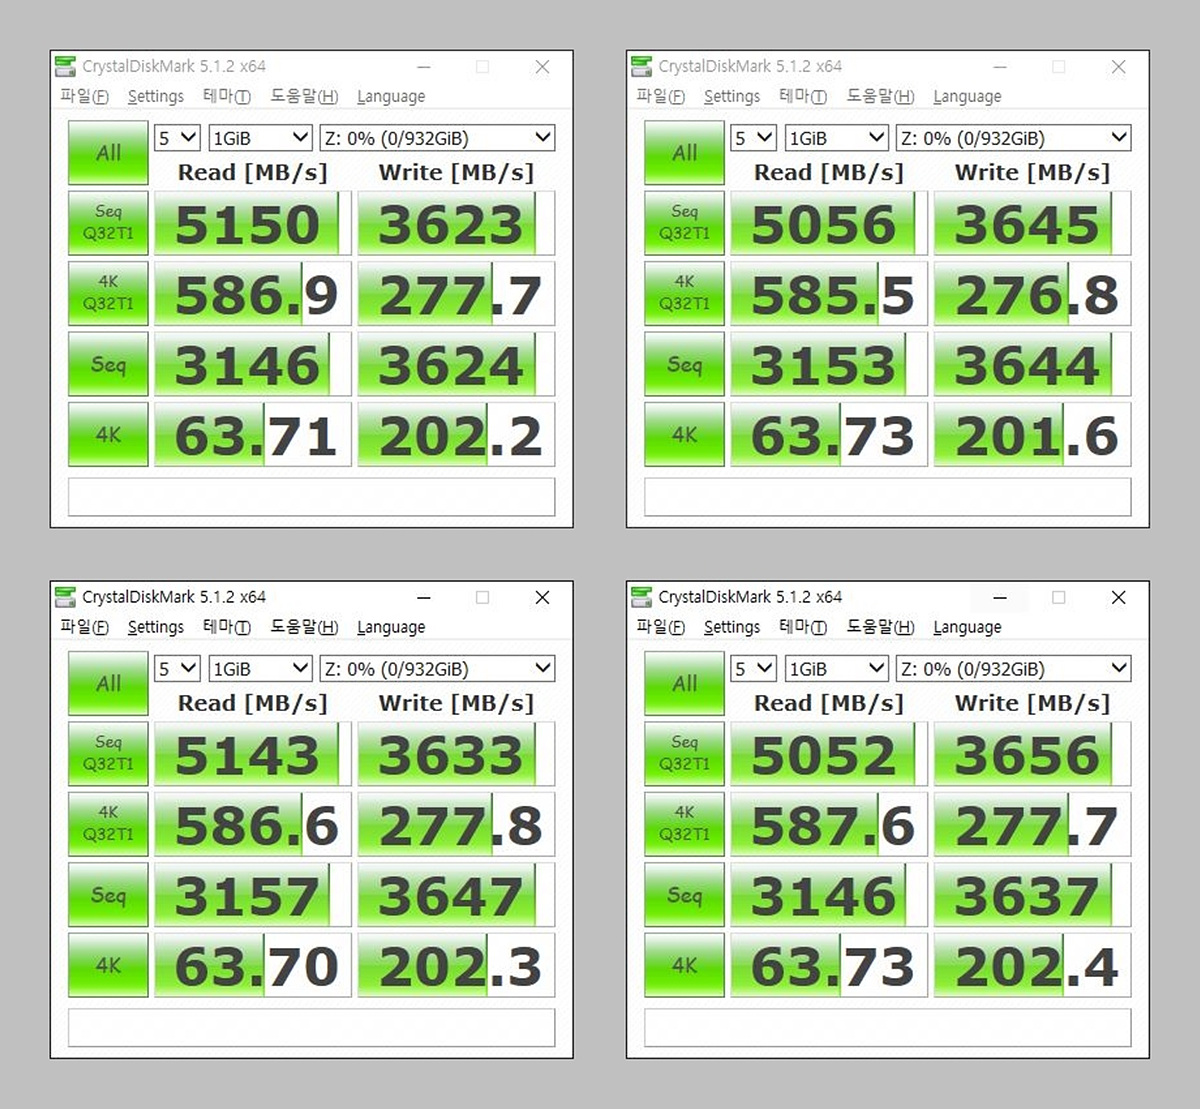1200x1109 pixels.
Task: Open Z: drive dropdown in 5143 window
Action: click(437, 669)
